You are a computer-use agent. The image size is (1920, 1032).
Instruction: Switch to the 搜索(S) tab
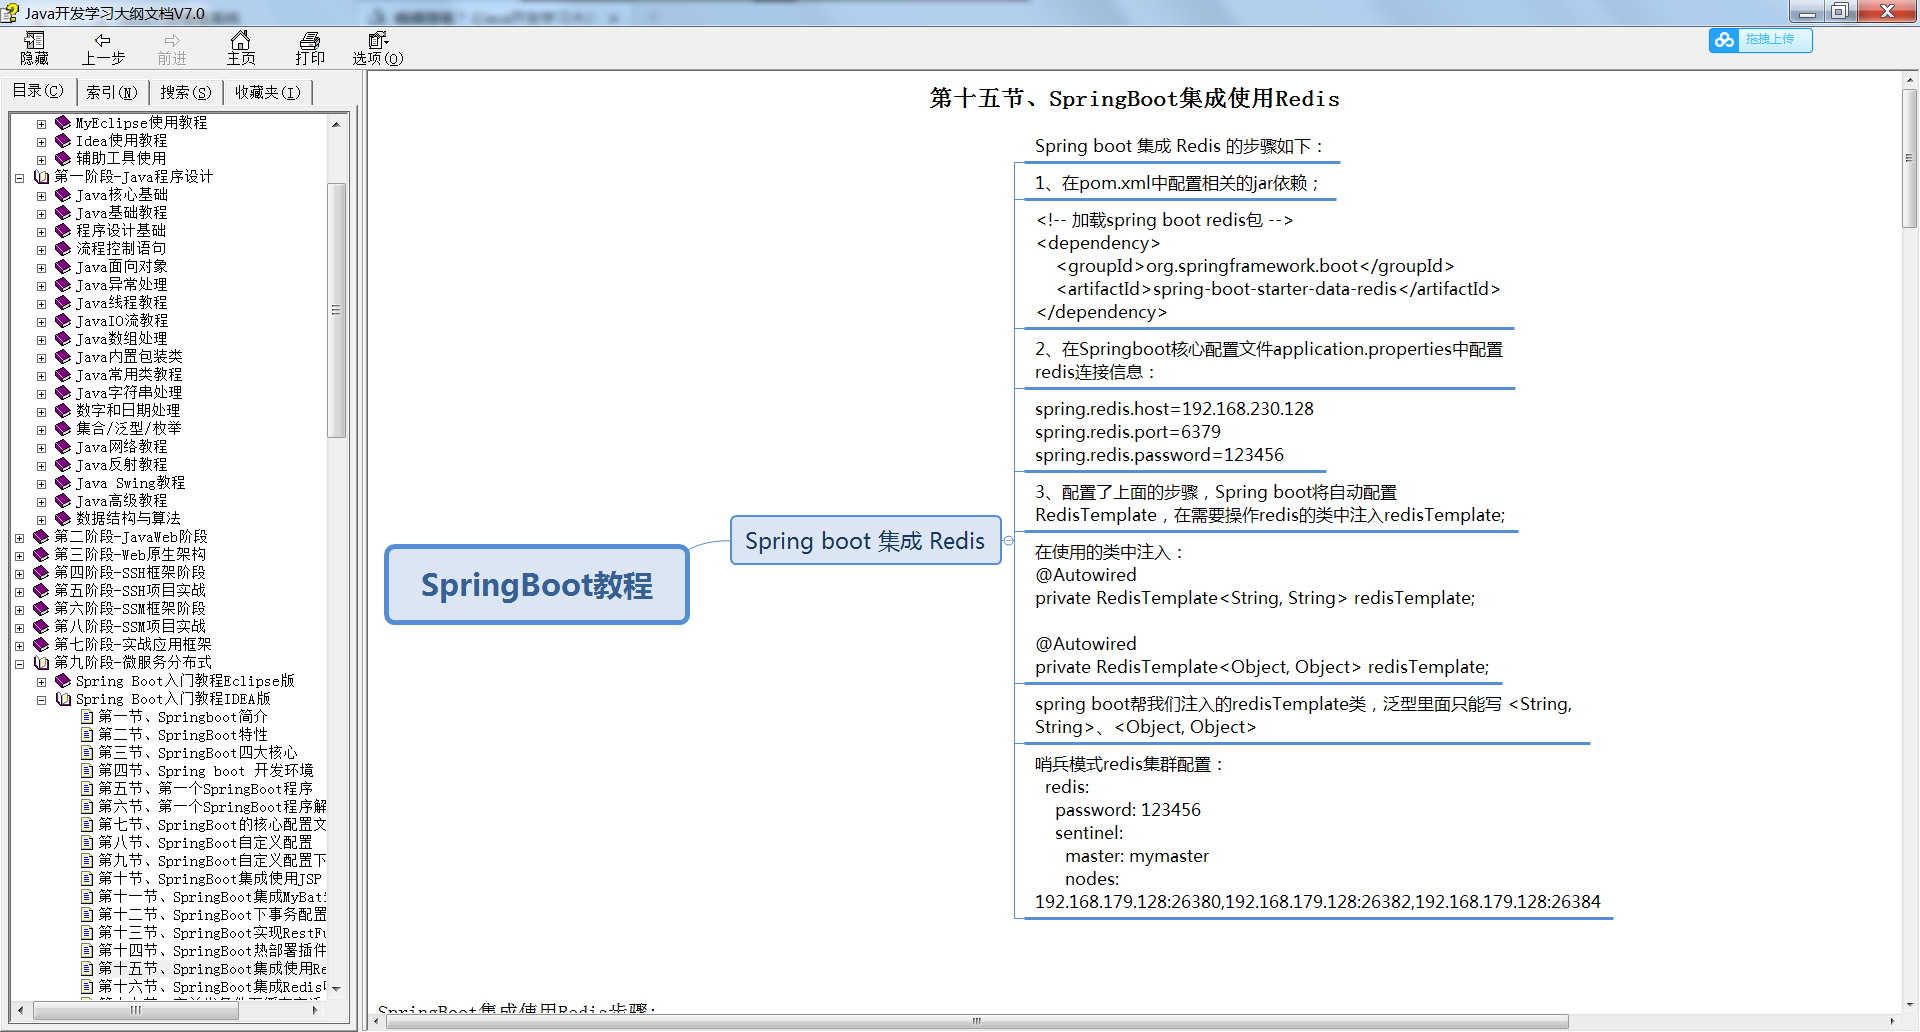point(186,92)
